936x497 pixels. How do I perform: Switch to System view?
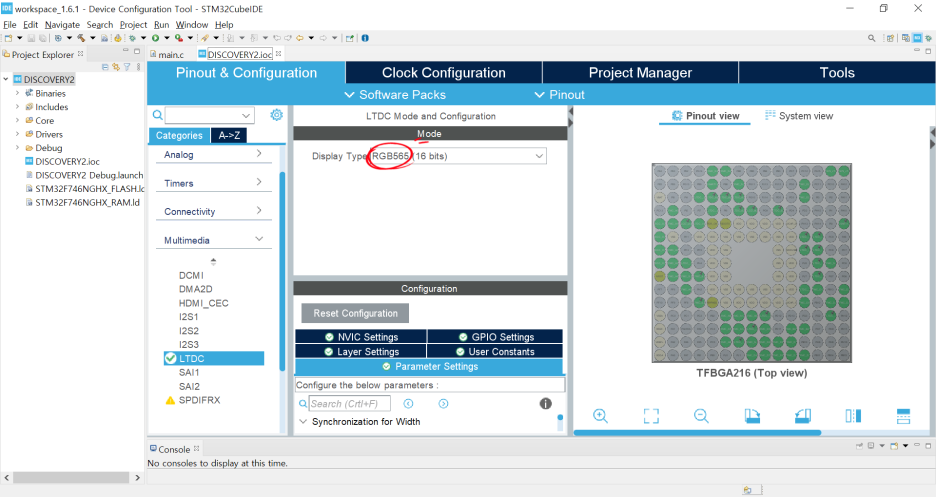pyautogui.click(x=799, y=116)
